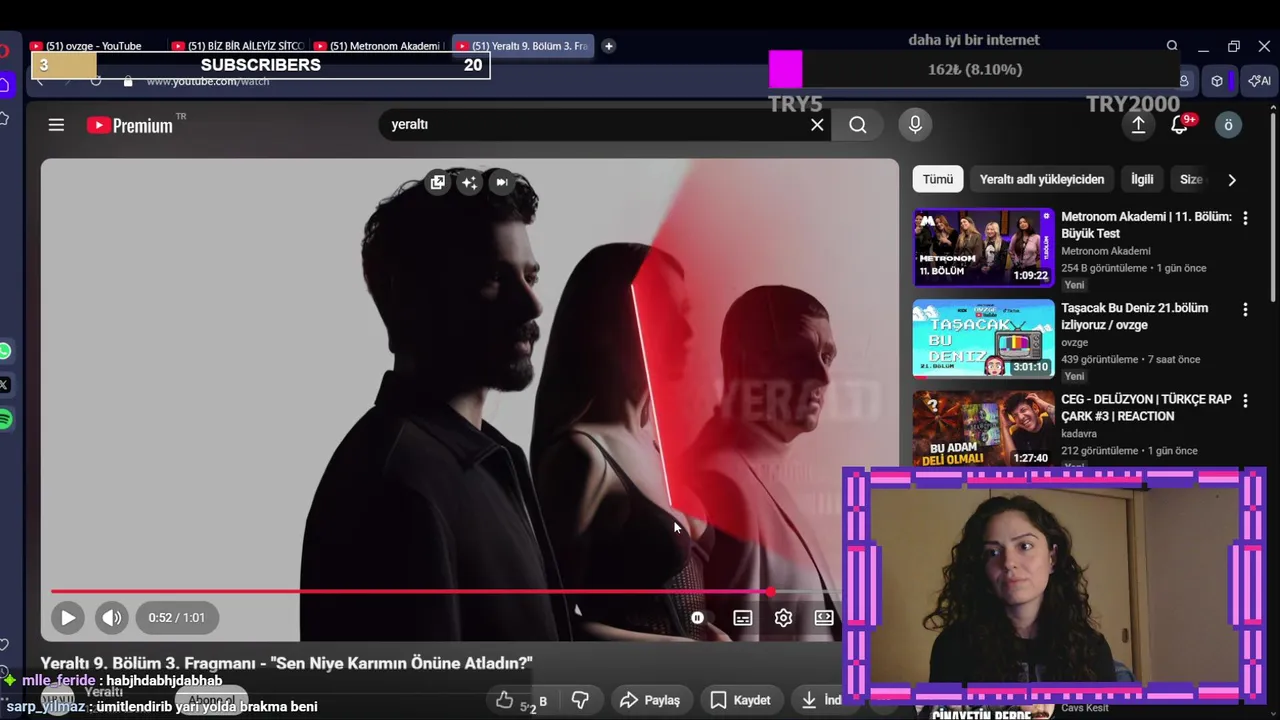Reload the page with the refresh icon

(96, 82)
